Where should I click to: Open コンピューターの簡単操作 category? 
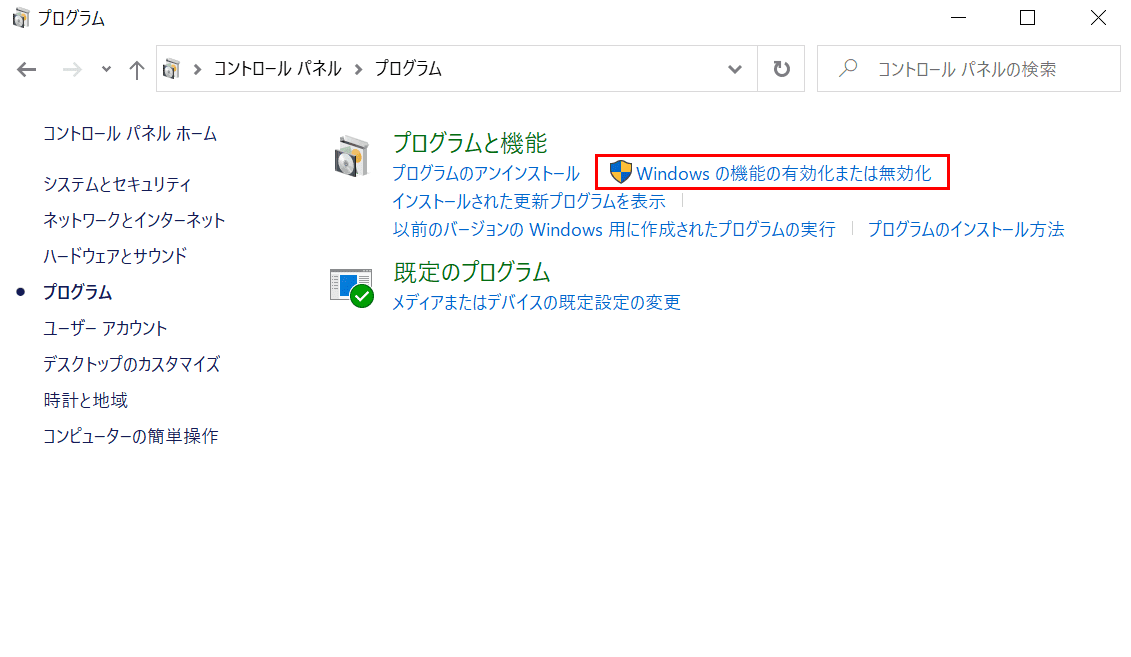coord(131,436)
